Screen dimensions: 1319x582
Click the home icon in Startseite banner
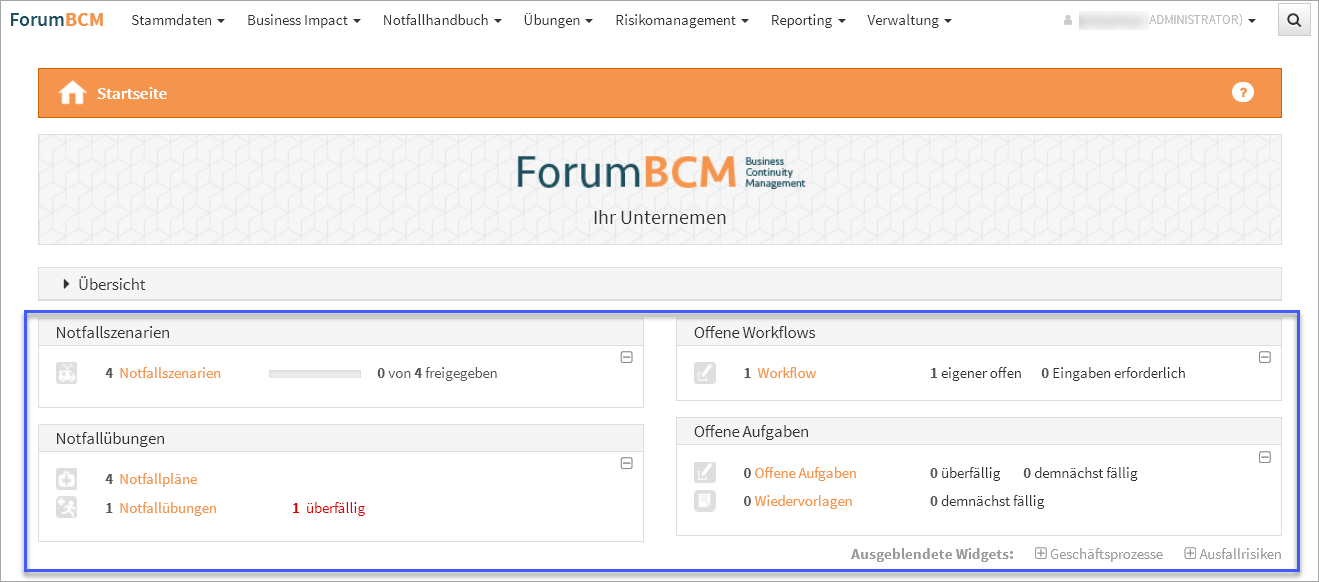(x=72, y=93)
